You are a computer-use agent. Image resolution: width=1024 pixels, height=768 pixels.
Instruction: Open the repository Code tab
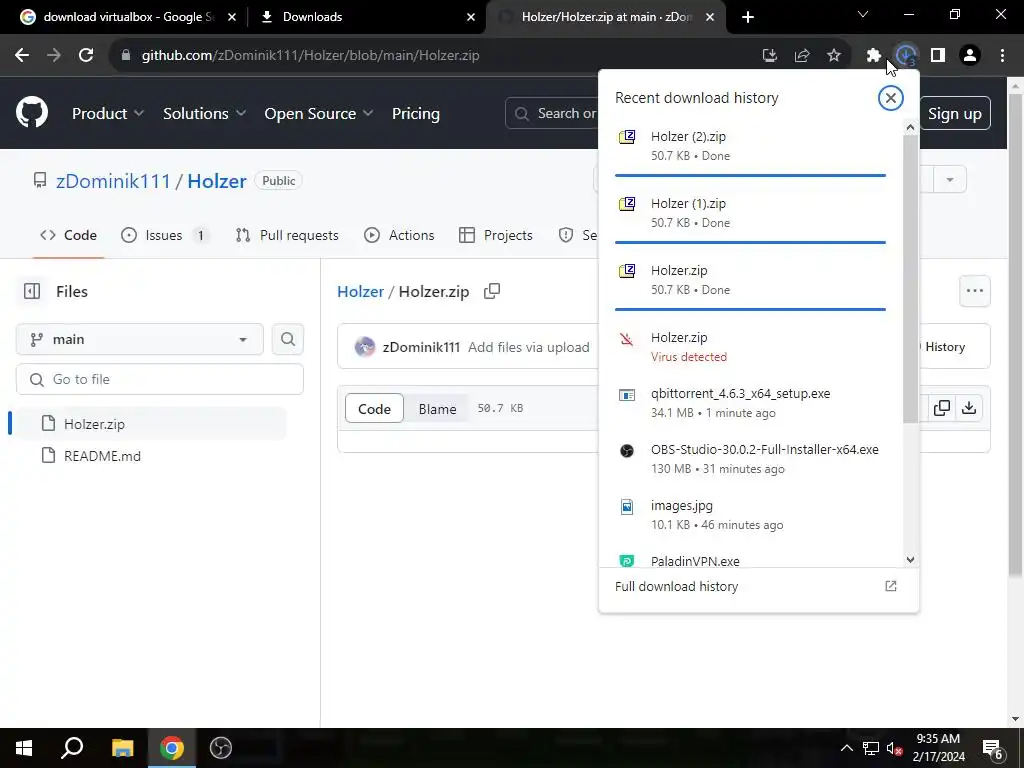click(x=69, y=235)
